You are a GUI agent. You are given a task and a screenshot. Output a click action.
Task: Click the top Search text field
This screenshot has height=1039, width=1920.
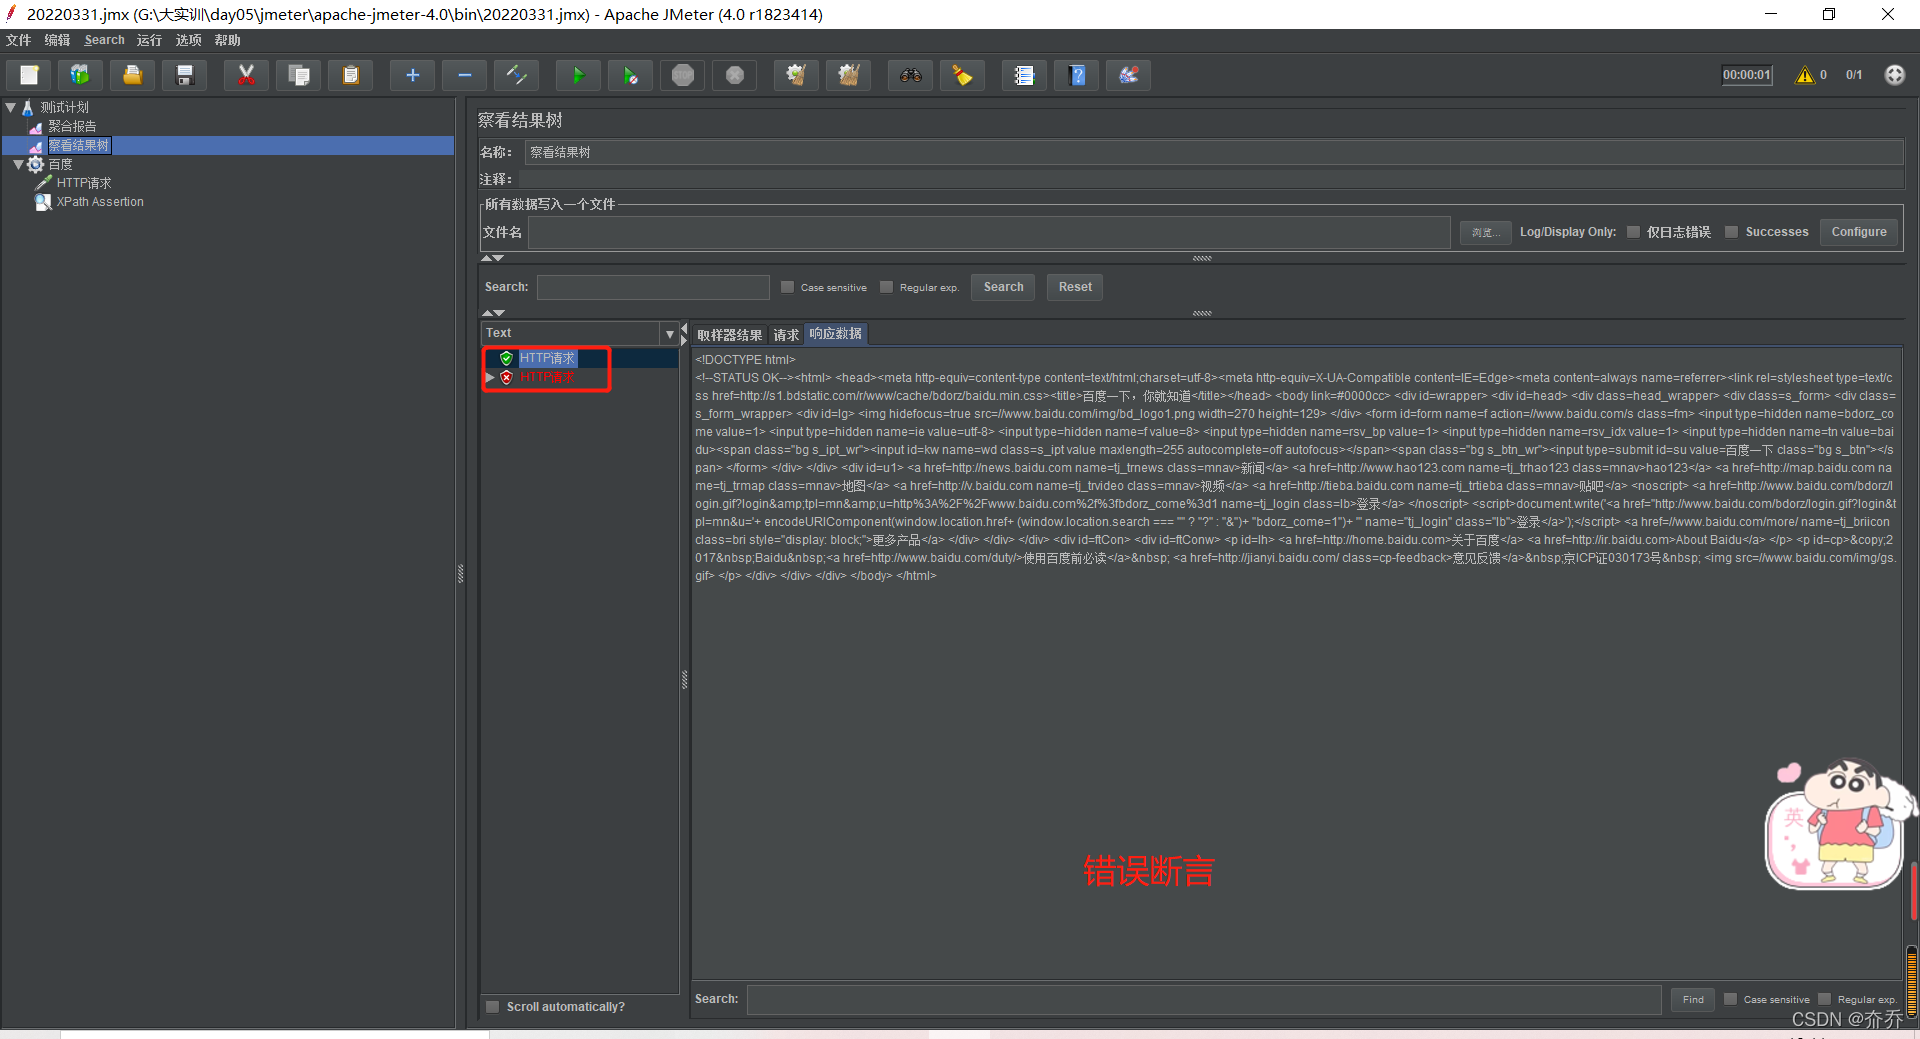point(653,287)
